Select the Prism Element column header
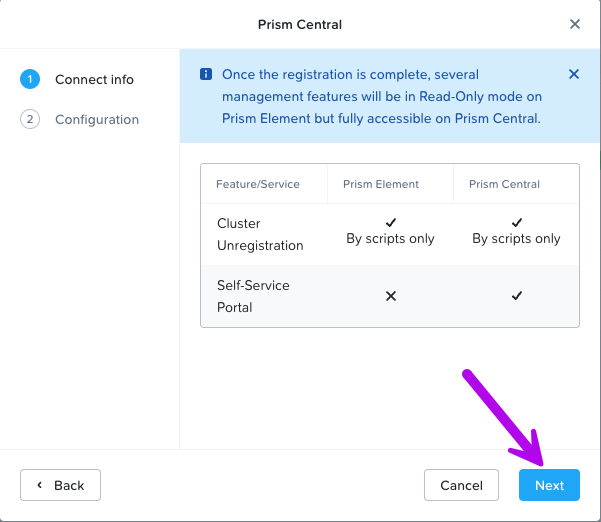Image resolution: width=601 pixels, height=522 pixels. pyautogui.click(x=381, y=184)
